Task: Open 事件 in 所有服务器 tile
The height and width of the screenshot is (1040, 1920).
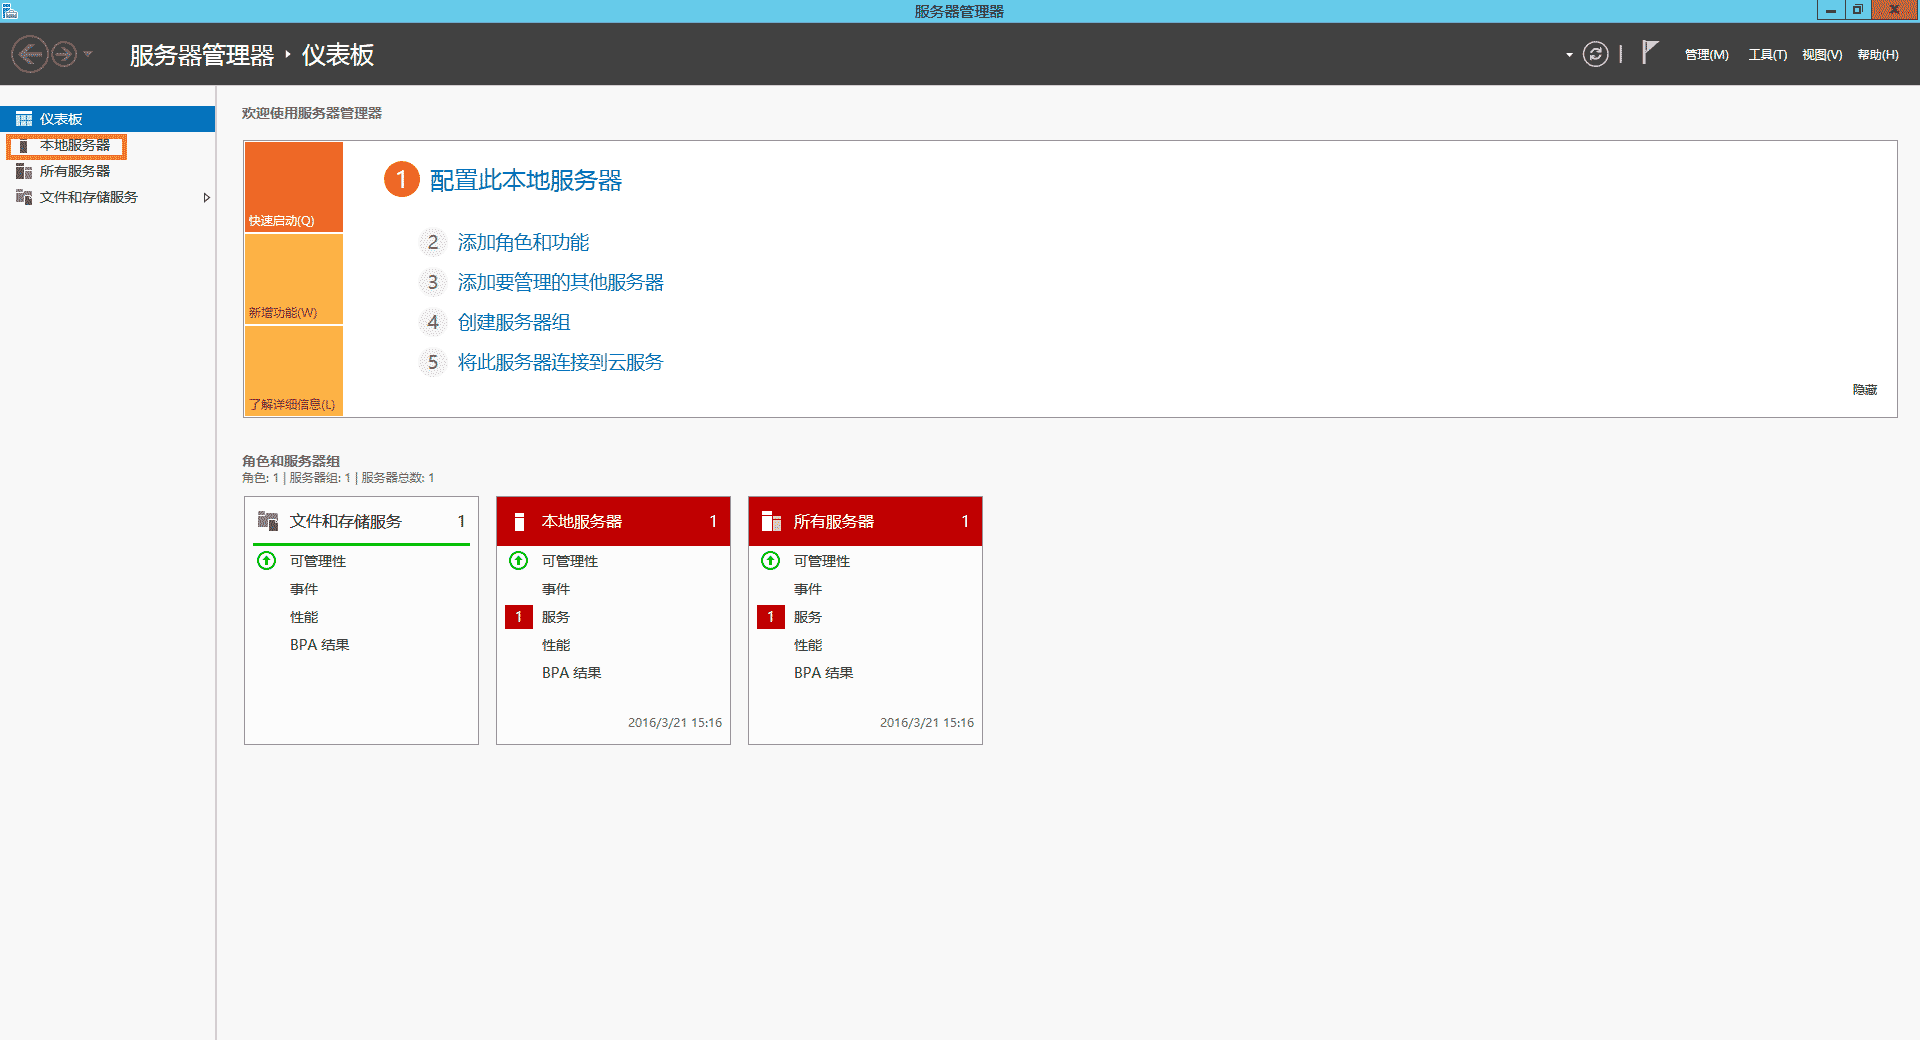Action: pos(808,589)
